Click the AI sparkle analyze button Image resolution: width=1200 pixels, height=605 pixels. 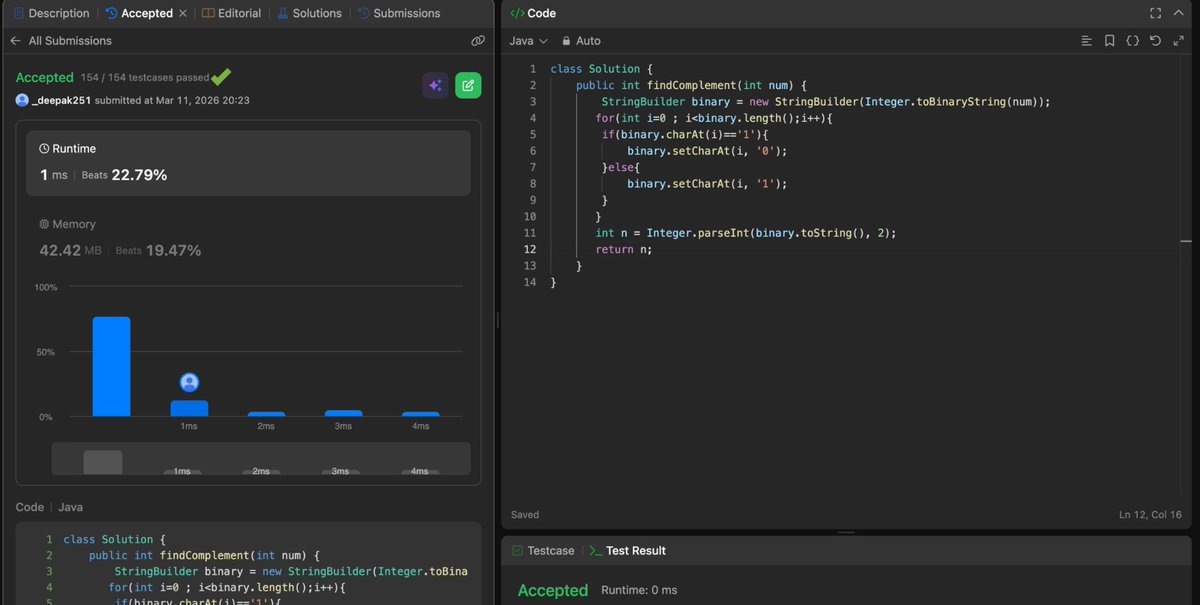[435, 86]
